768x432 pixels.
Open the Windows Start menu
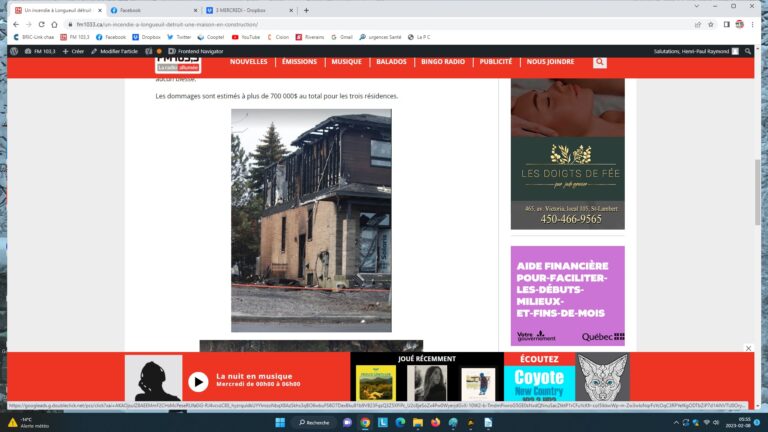(x=282, y=422)
